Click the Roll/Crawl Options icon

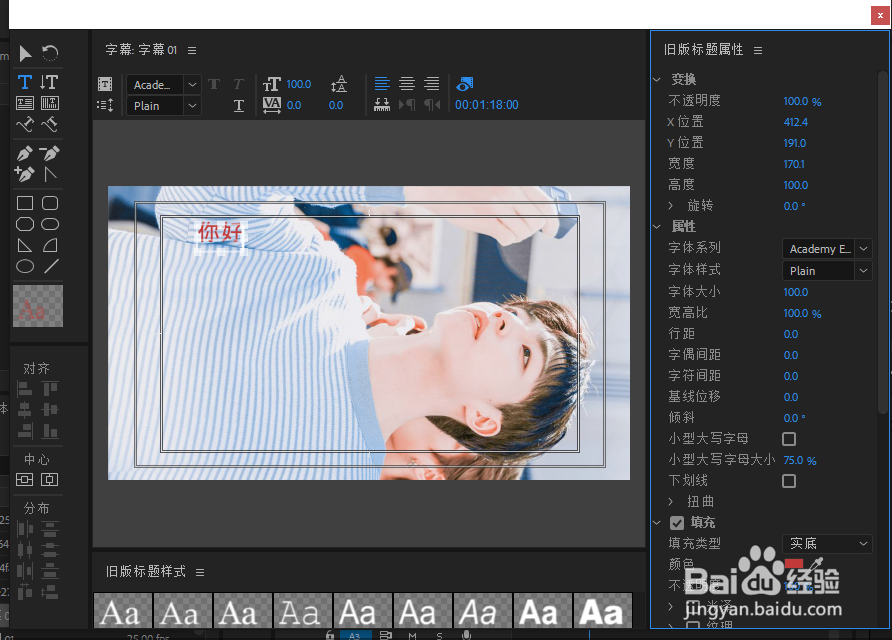pos(105,105)
